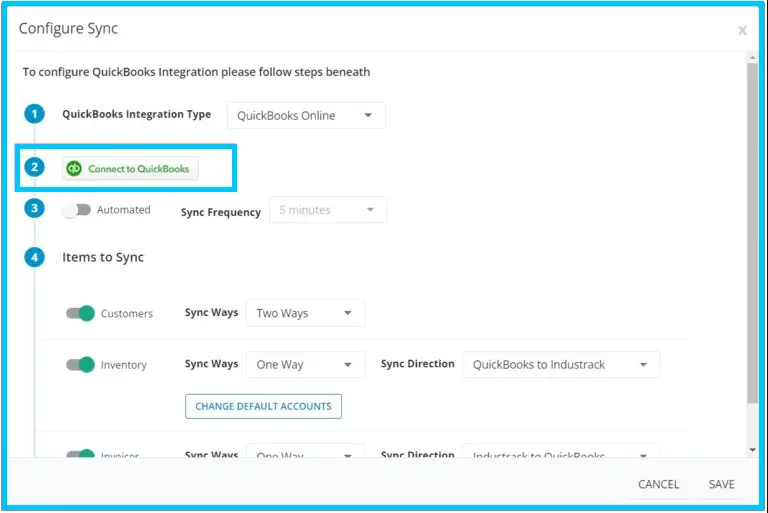Turn off the Inventory sync toggle
This screenshot has height=513, width=768.
coord(80,365)
